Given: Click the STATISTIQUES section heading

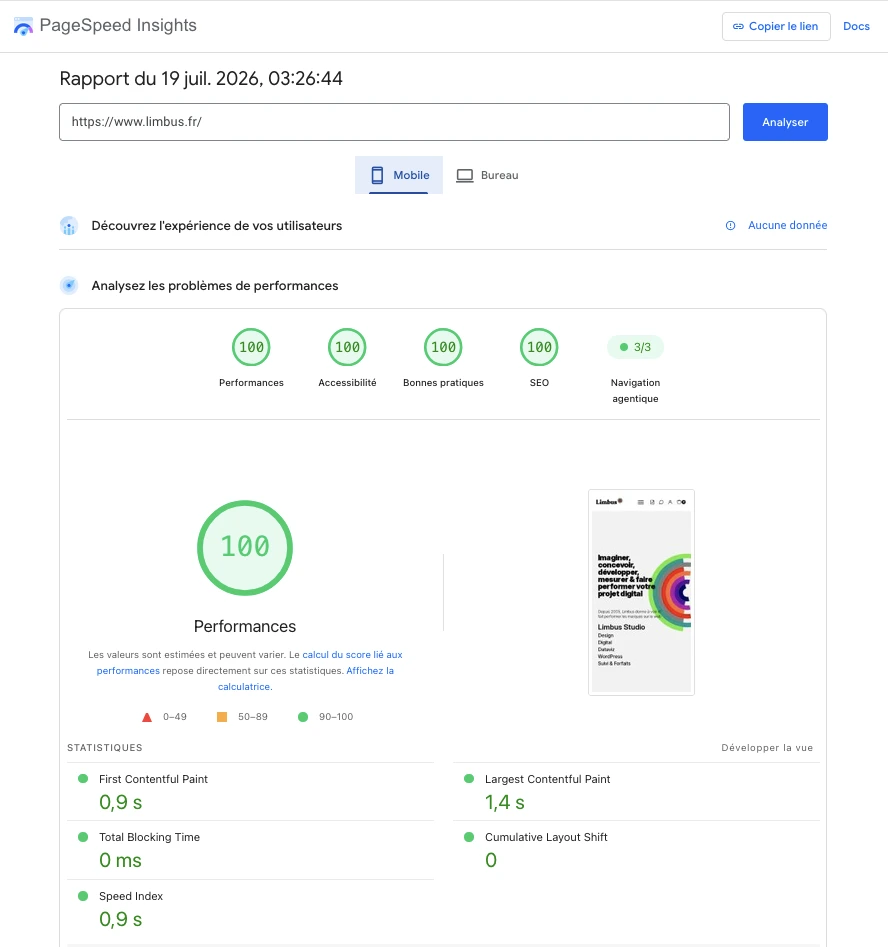Looking at the screenshot, I should coord(105,748).
